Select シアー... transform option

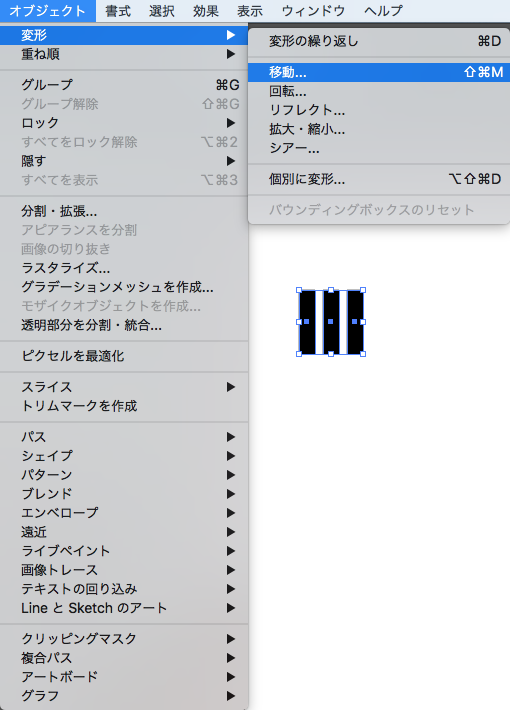tap(379, 149)
